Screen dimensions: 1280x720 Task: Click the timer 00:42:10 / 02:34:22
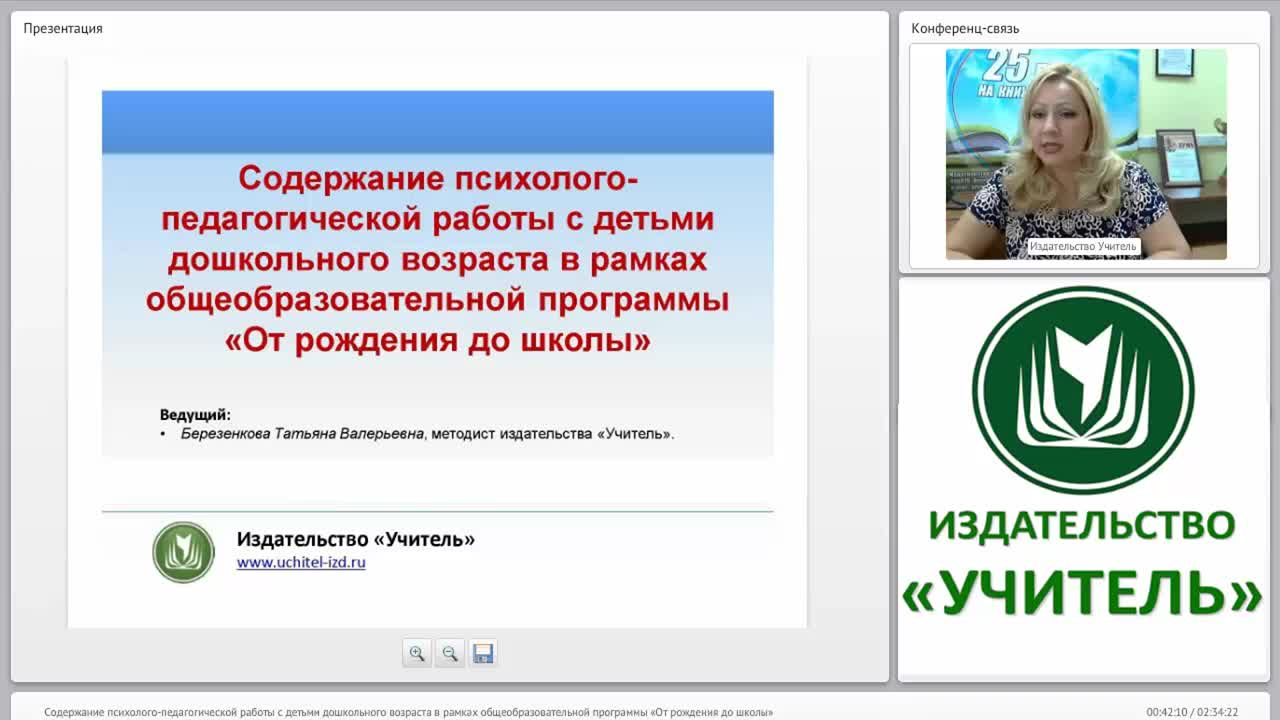click(1192, 712)
